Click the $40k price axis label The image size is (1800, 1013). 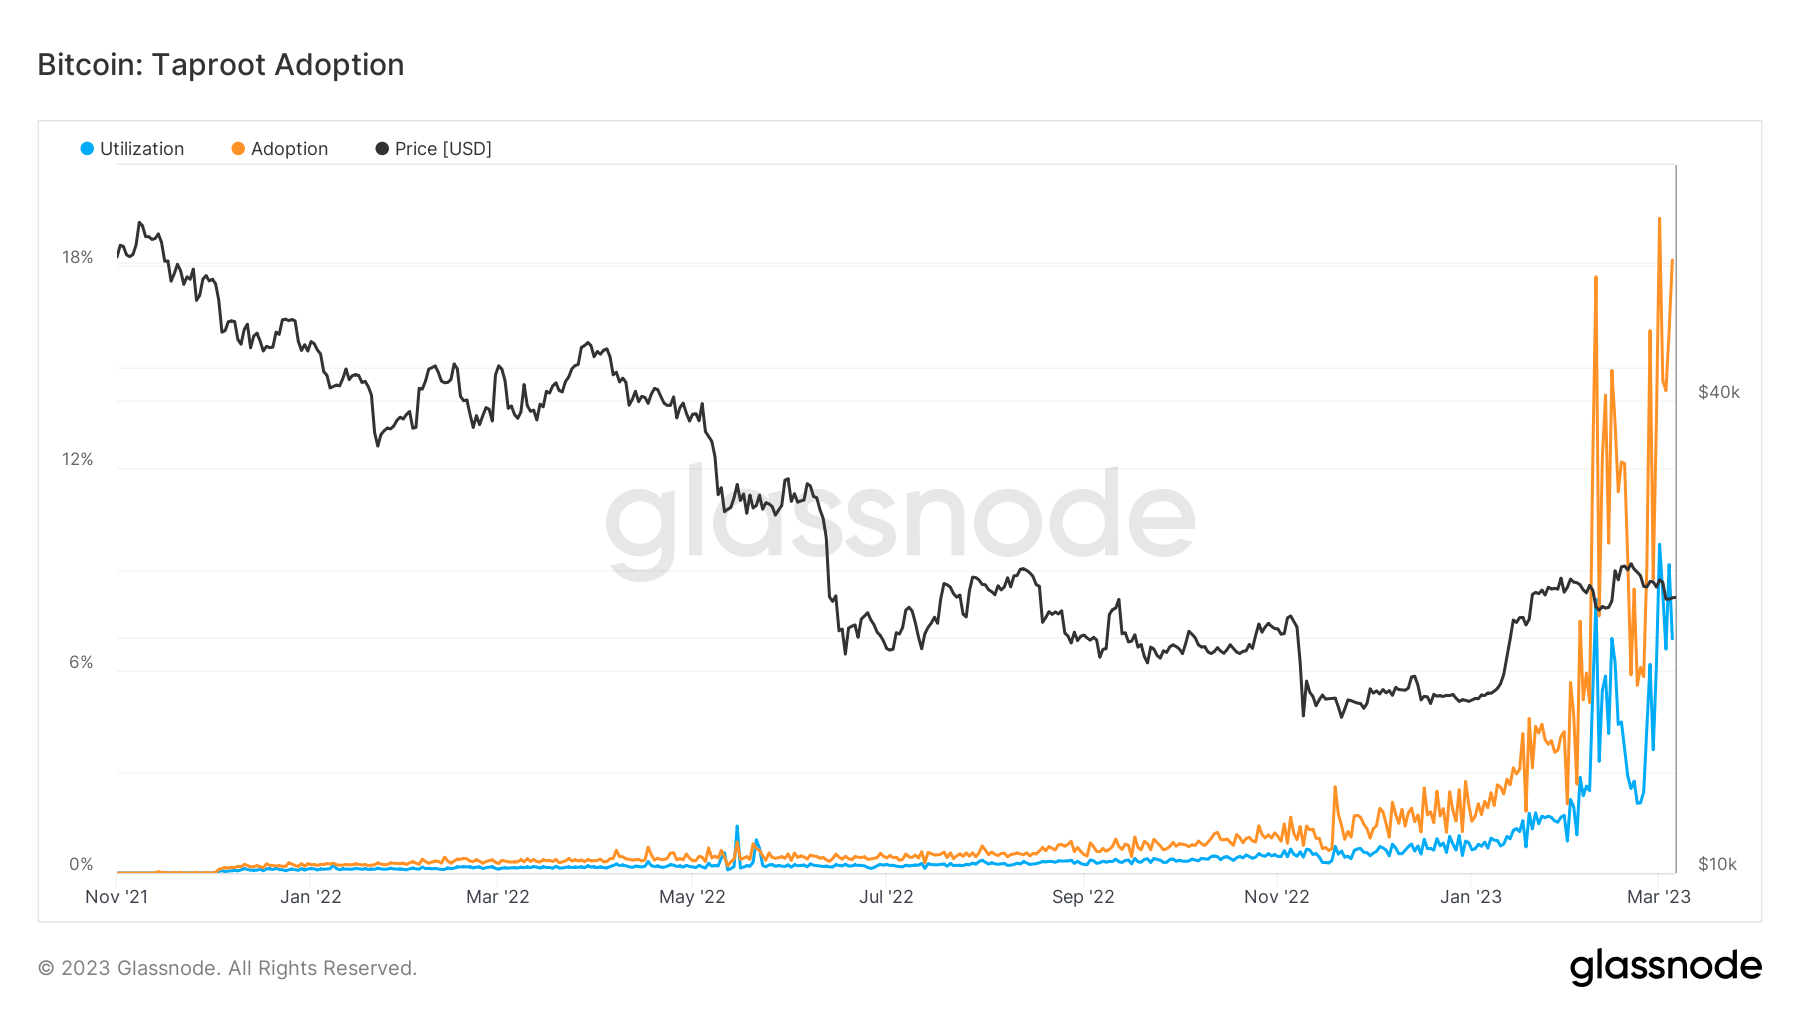point(1719,393)
